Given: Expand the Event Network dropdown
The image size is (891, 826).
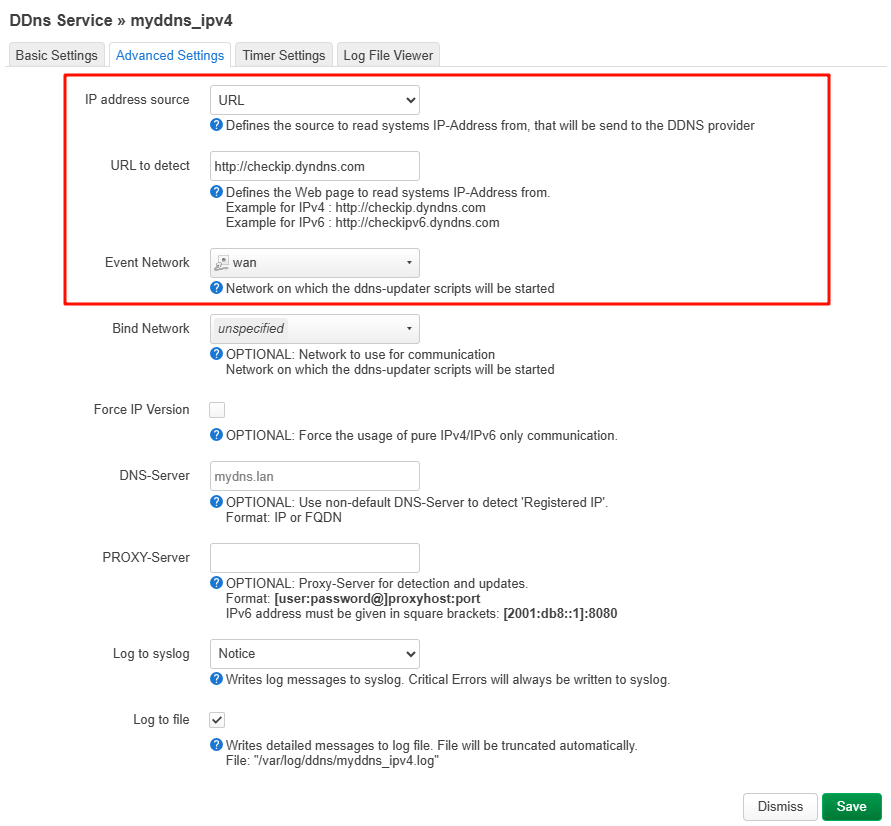Looking at the screenshot, I should 314,263.
